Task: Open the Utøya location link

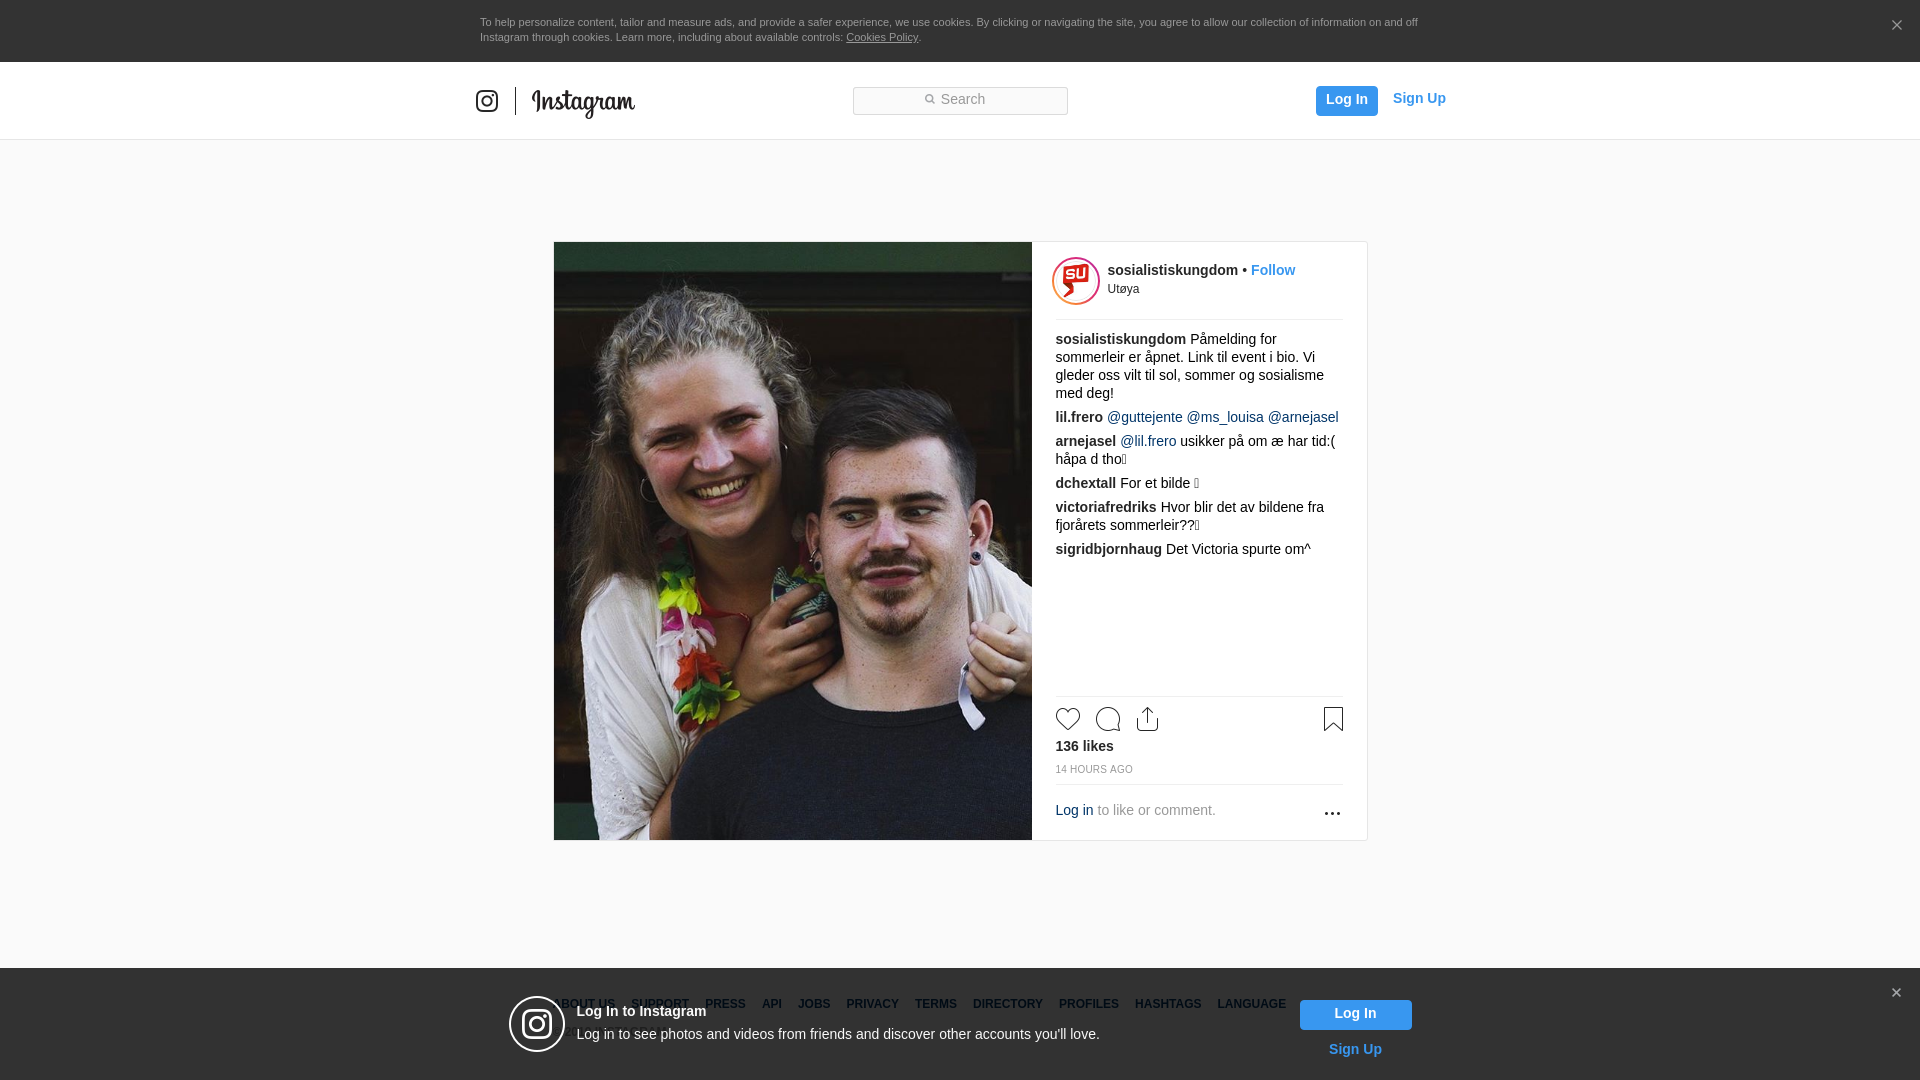Action: click(1123, 289)
